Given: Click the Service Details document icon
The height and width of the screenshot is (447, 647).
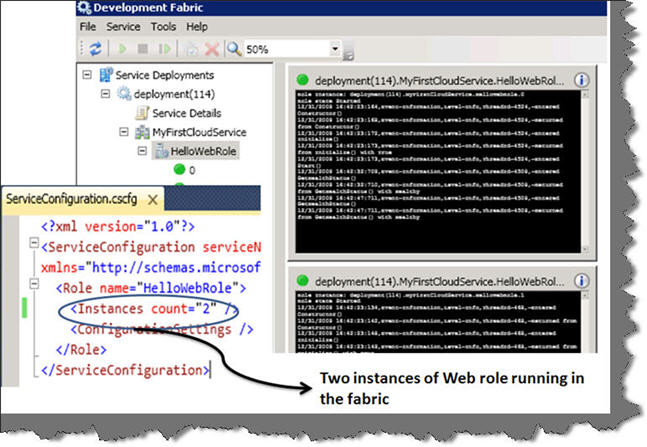Looking at the screenshot, I should (142, 113).
